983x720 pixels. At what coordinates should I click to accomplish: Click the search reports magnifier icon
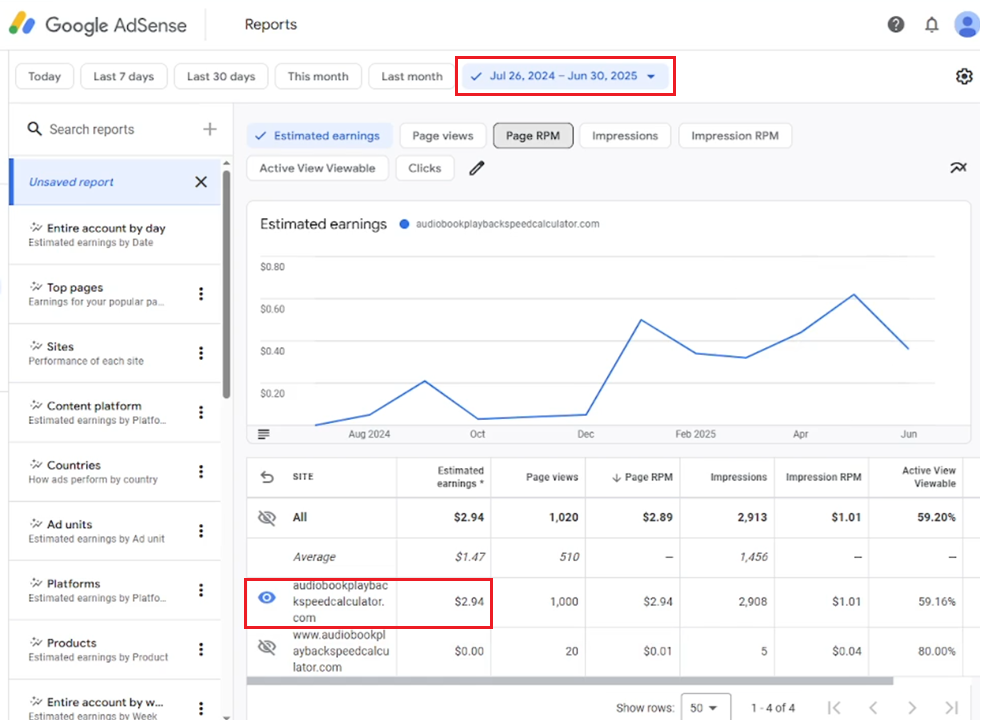tap(34, 129)
